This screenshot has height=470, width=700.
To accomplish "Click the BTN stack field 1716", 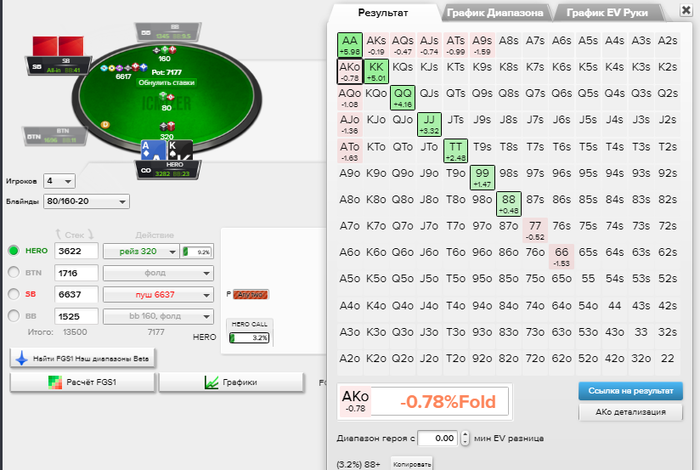I will click(76, 273).
